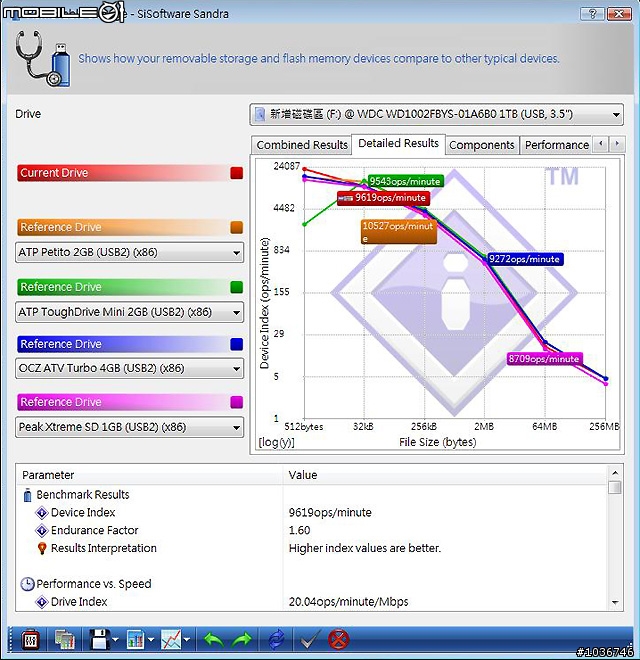Click the green back arrow icon
640x660 pixels.
pos(214,640)
